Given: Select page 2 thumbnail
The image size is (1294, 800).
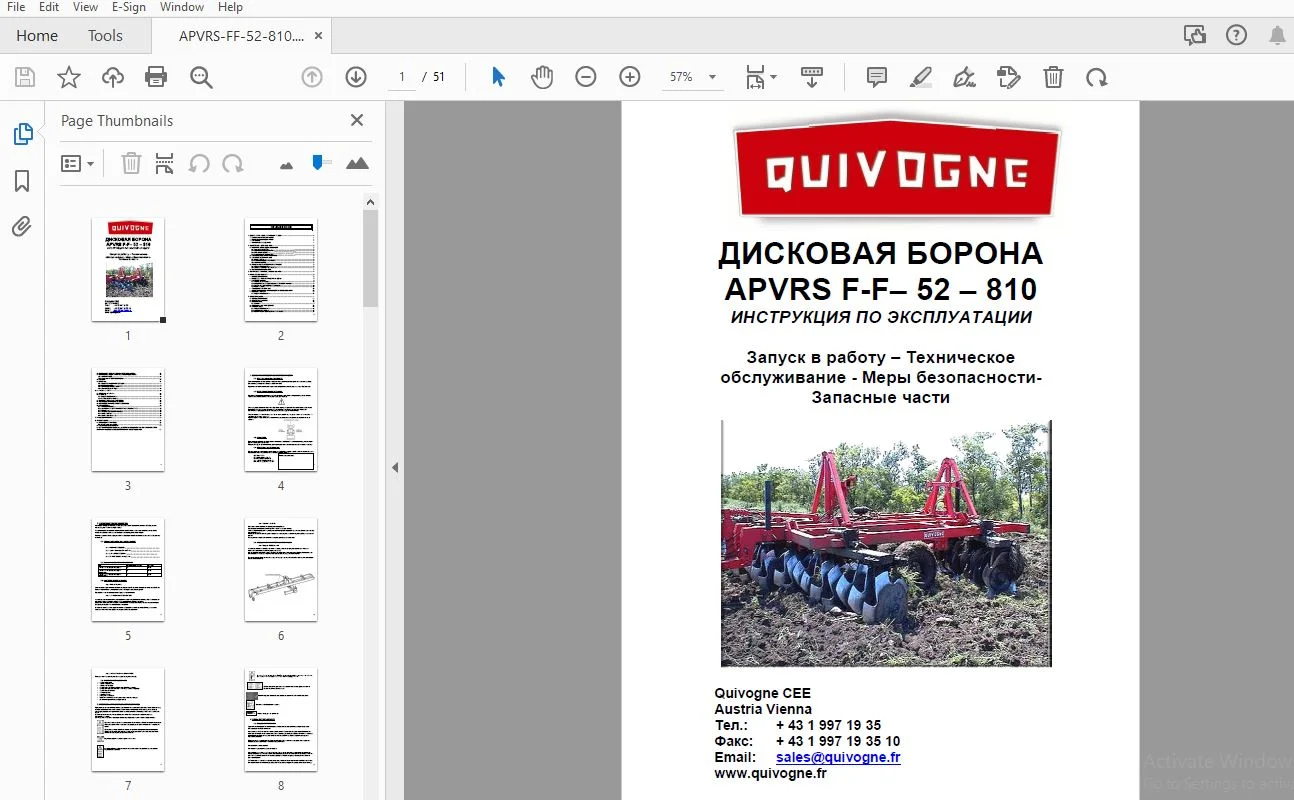Looking at the screenshot, I should tap(281, 270).
